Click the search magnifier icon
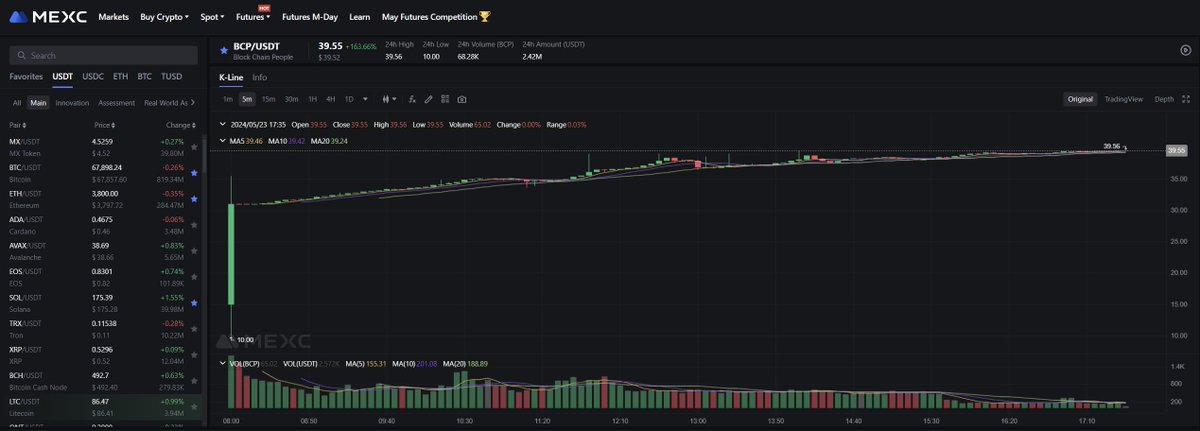The height and width of the screenshot is (431, 1200). click(22, 56)
